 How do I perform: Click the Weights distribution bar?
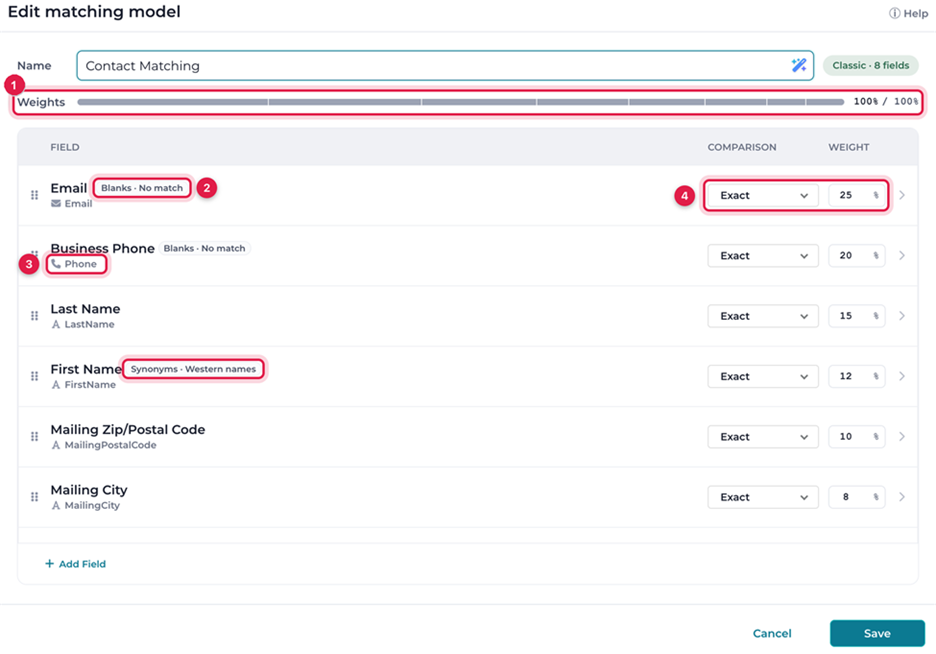[460, 102]
